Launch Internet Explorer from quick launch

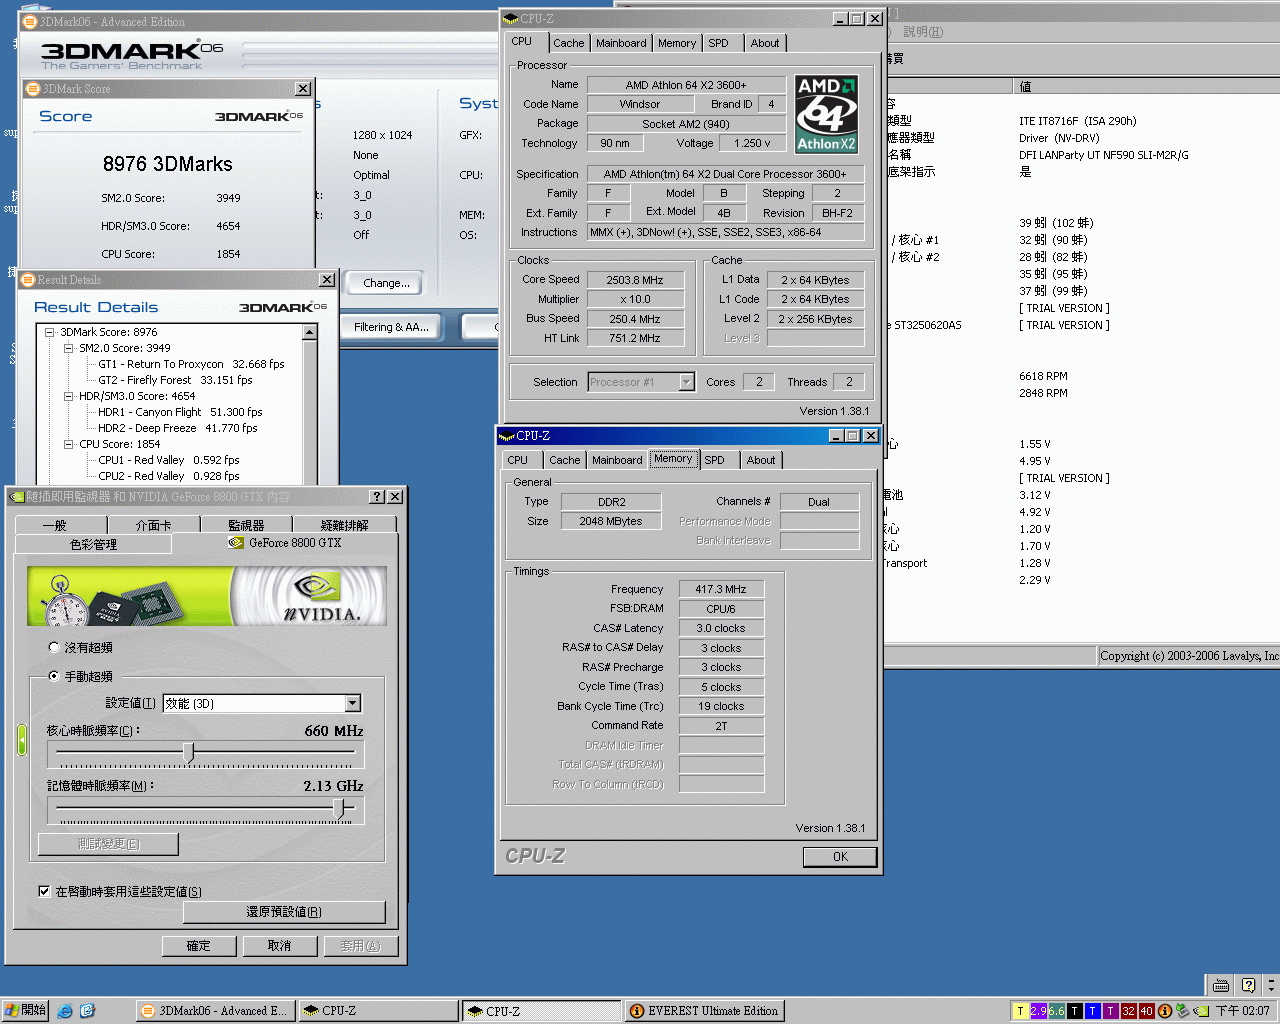pos(65,1011)
